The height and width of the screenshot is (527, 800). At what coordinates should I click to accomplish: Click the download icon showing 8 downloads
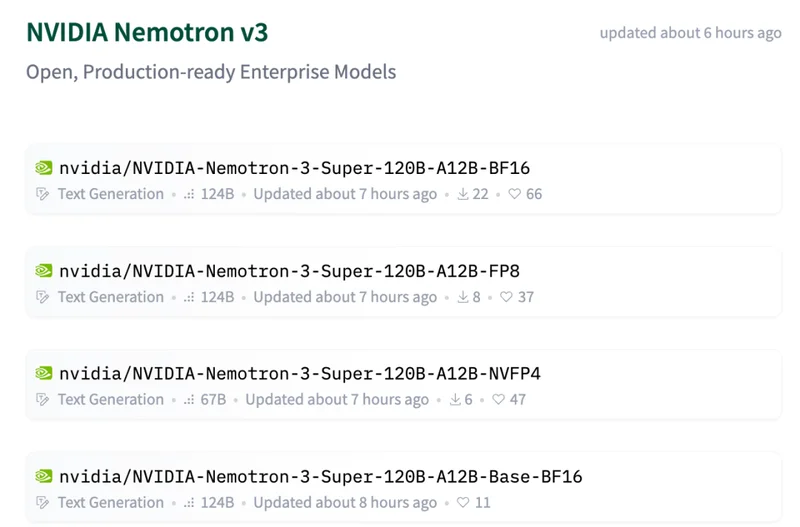click(x=463, y=297)
